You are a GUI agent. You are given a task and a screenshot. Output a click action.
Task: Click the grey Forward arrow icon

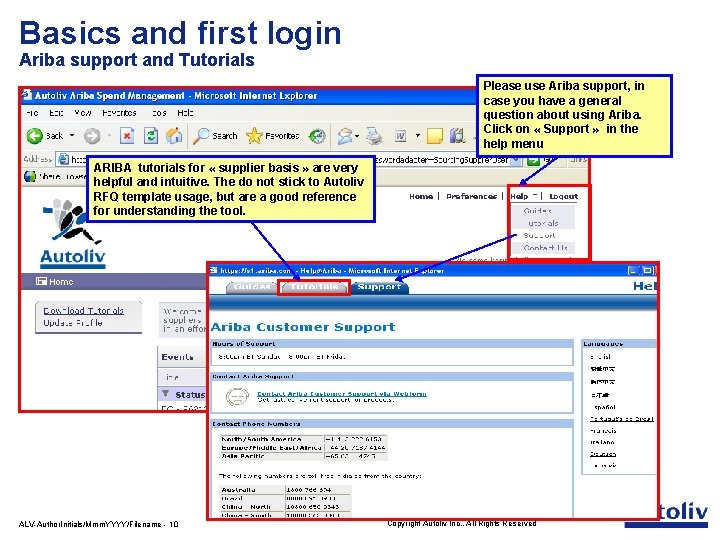(92, 135)
